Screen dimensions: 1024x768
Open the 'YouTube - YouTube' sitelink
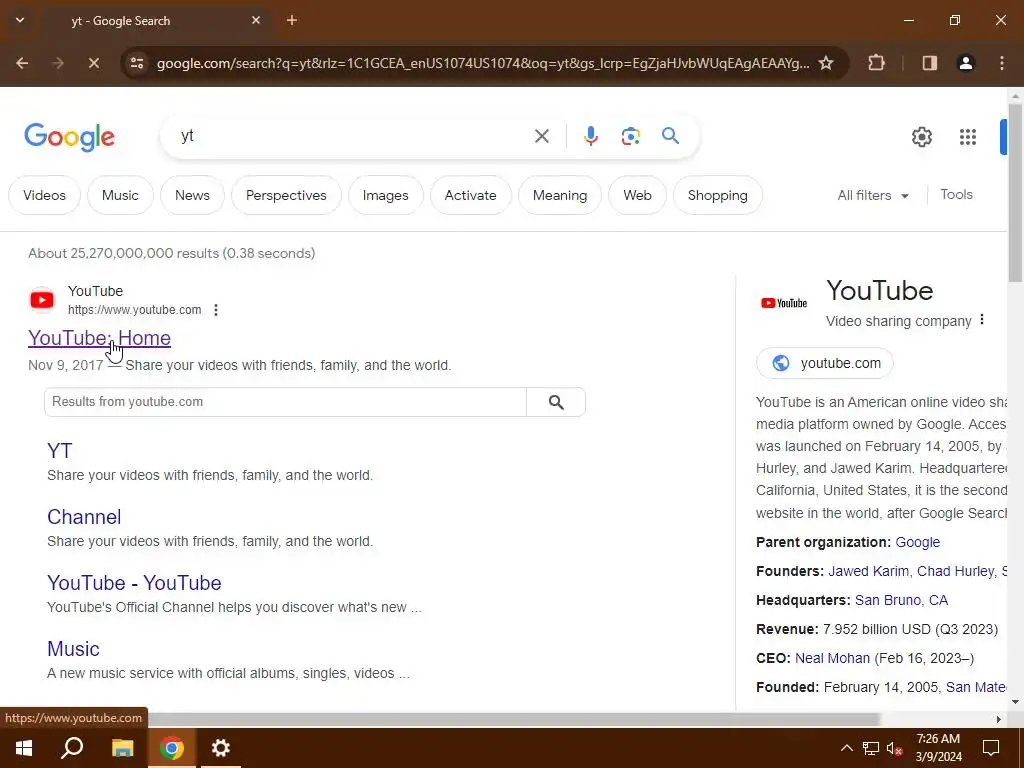pos(134,583)
